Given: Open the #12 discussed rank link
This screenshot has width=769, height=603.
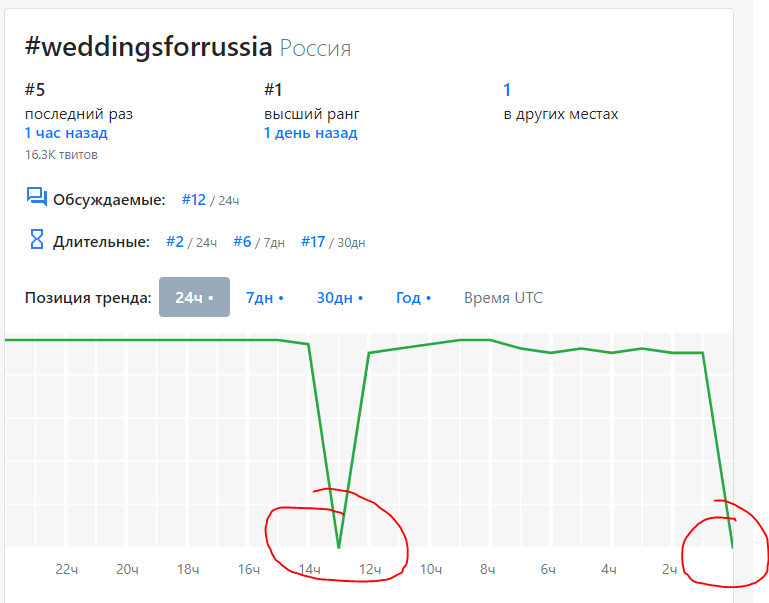Looking at the screenshot, I should [194, 200].
